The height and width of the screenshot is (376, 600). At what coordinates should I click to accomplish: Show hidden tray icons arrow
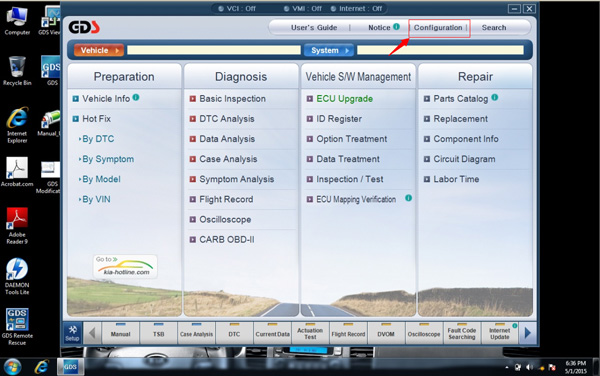[507, 368]
